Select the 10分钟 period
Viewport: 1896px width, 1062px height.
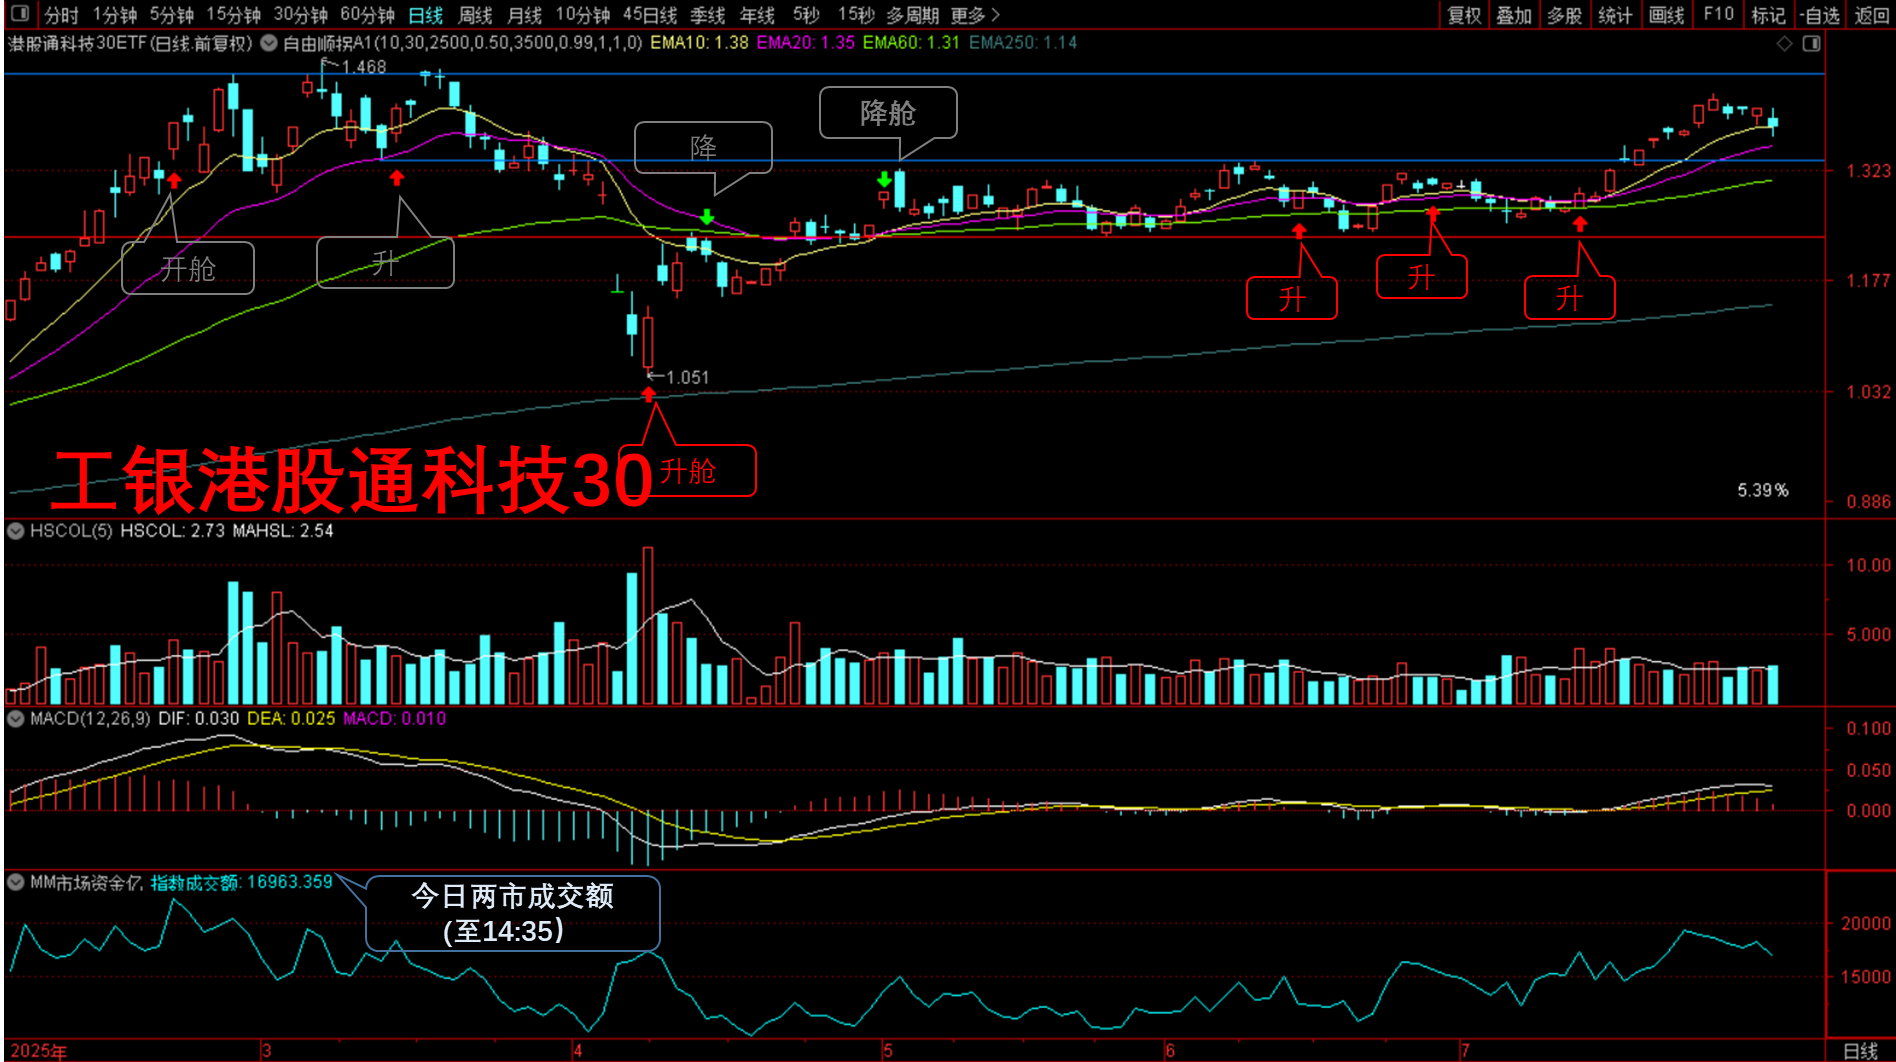582,15
